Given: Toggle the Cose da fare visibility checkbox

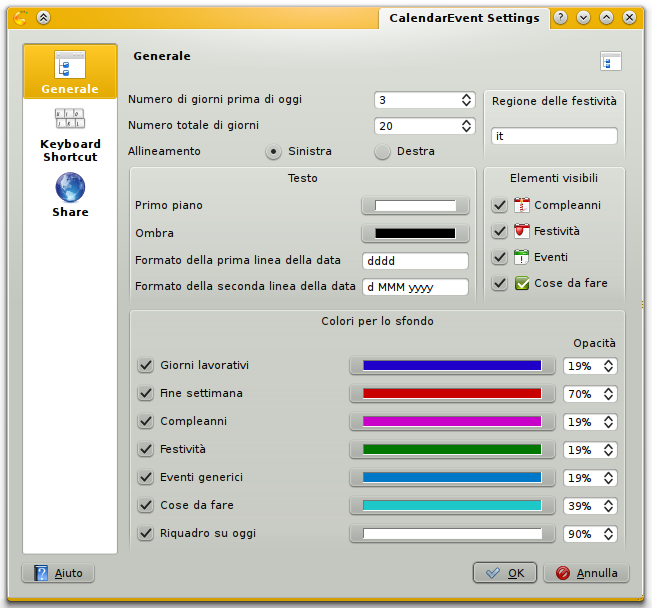Looking at the screenshot, I should 499,283.
